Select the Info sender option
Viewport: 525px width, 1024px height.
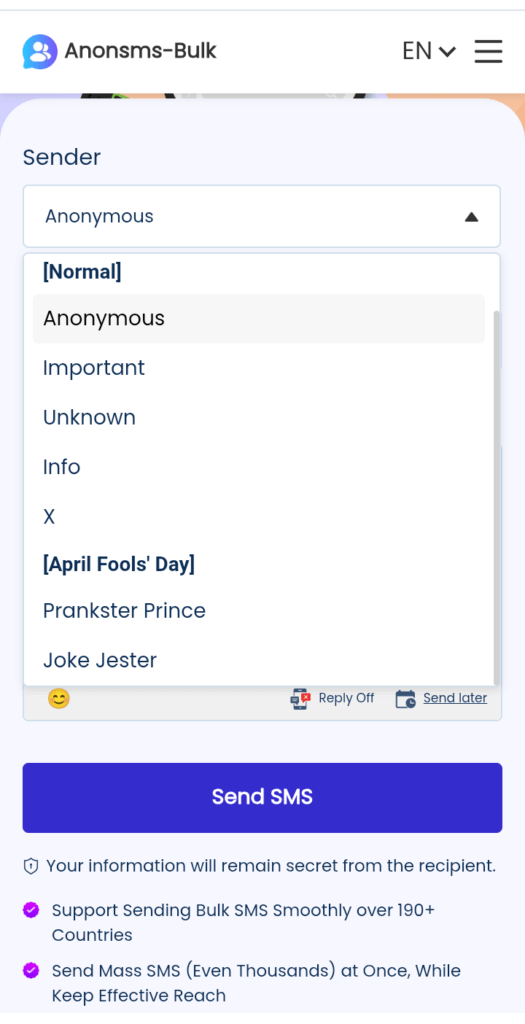[x=259, y=468]
